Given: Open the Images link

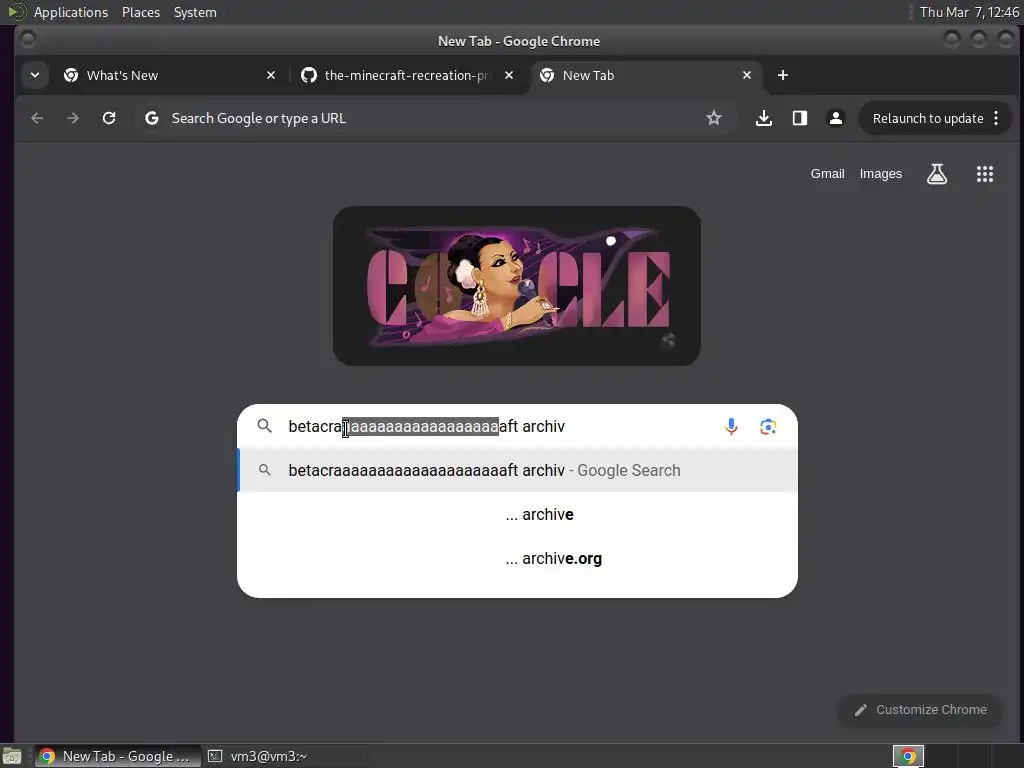Looking at the screenshot, I should tap(880, 174).
